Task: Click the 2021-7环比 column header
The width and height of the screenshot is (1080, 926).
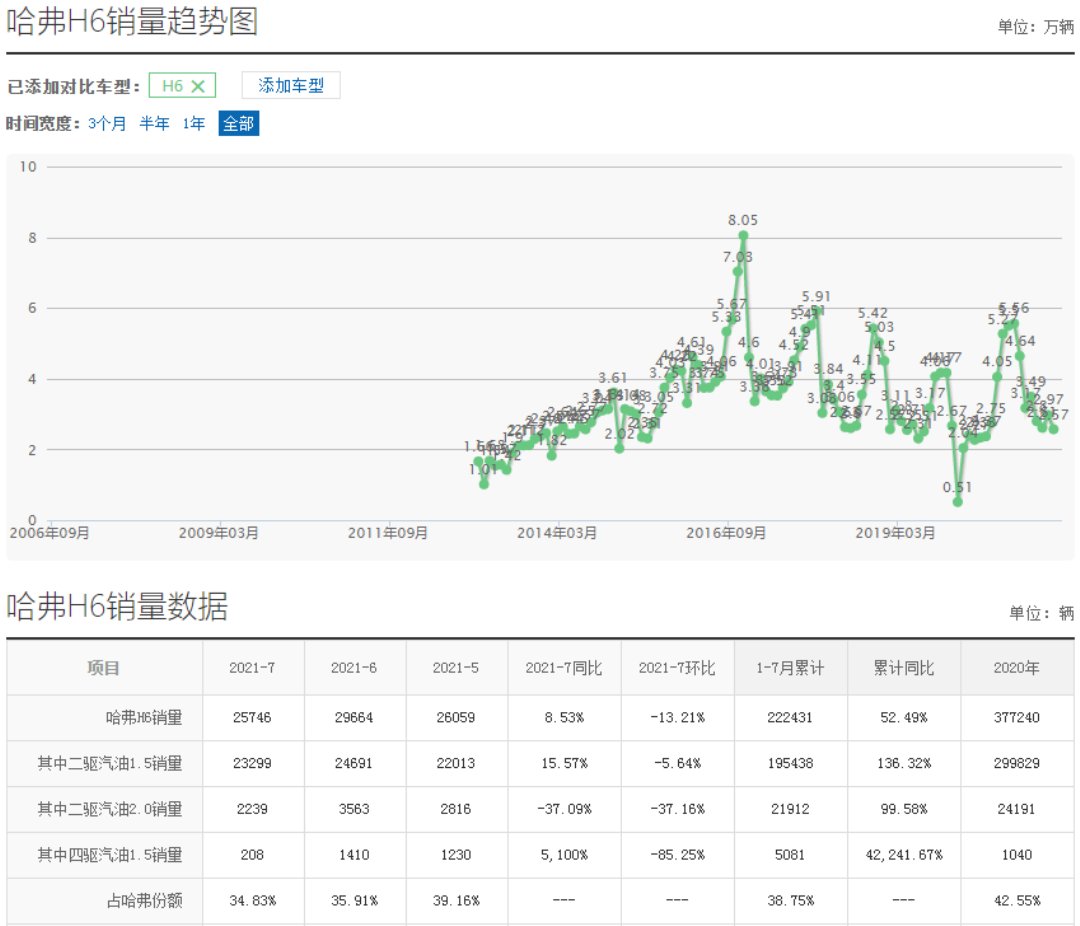Action: (x=677, y=668)
